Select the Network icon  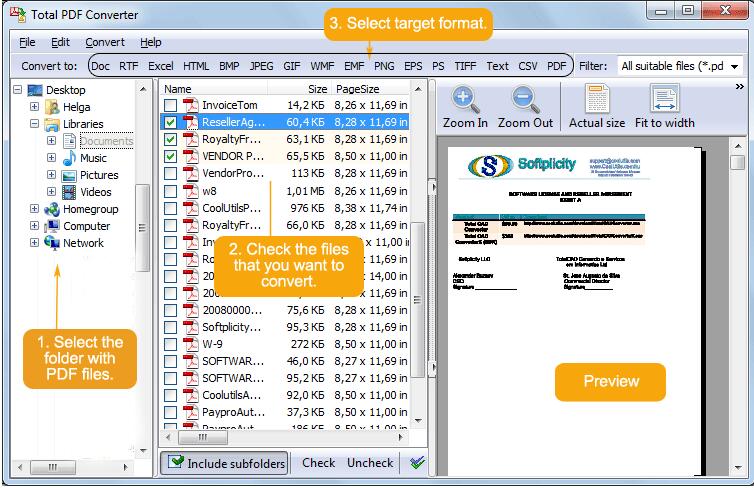pyautogui.click(x=52, y=242)
